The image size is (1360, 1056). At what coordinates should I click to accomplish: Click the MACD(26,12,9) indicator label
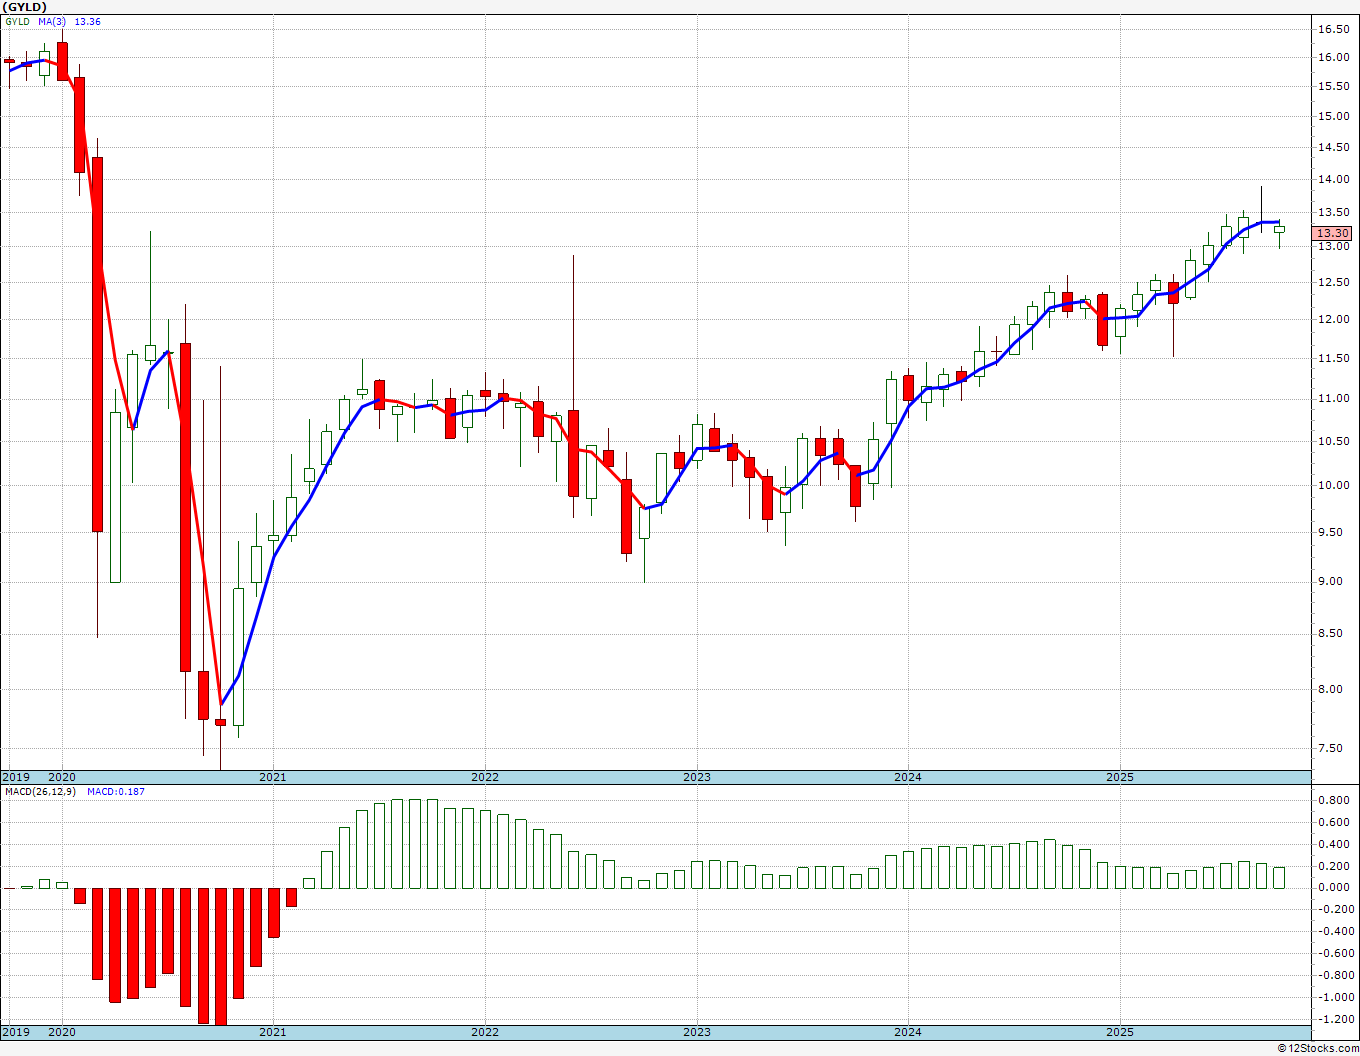click(42, 791)
